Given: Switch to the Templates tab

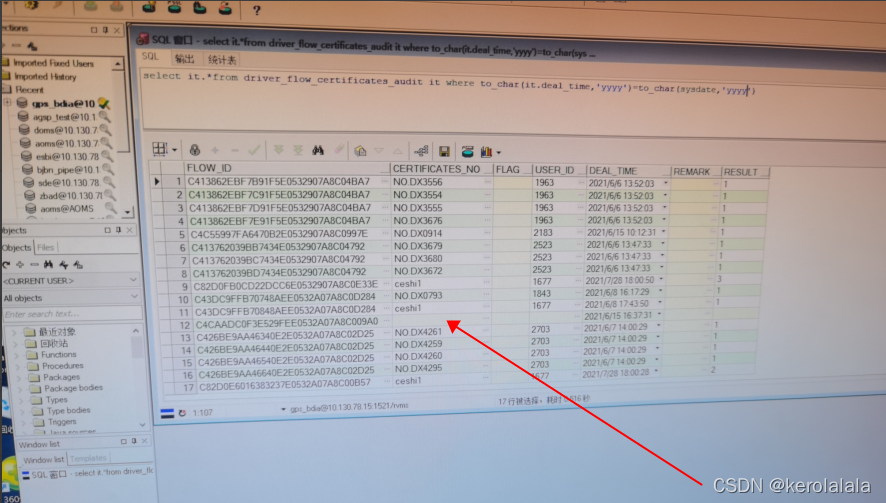Looking at the screenshot, I should 88,458.
